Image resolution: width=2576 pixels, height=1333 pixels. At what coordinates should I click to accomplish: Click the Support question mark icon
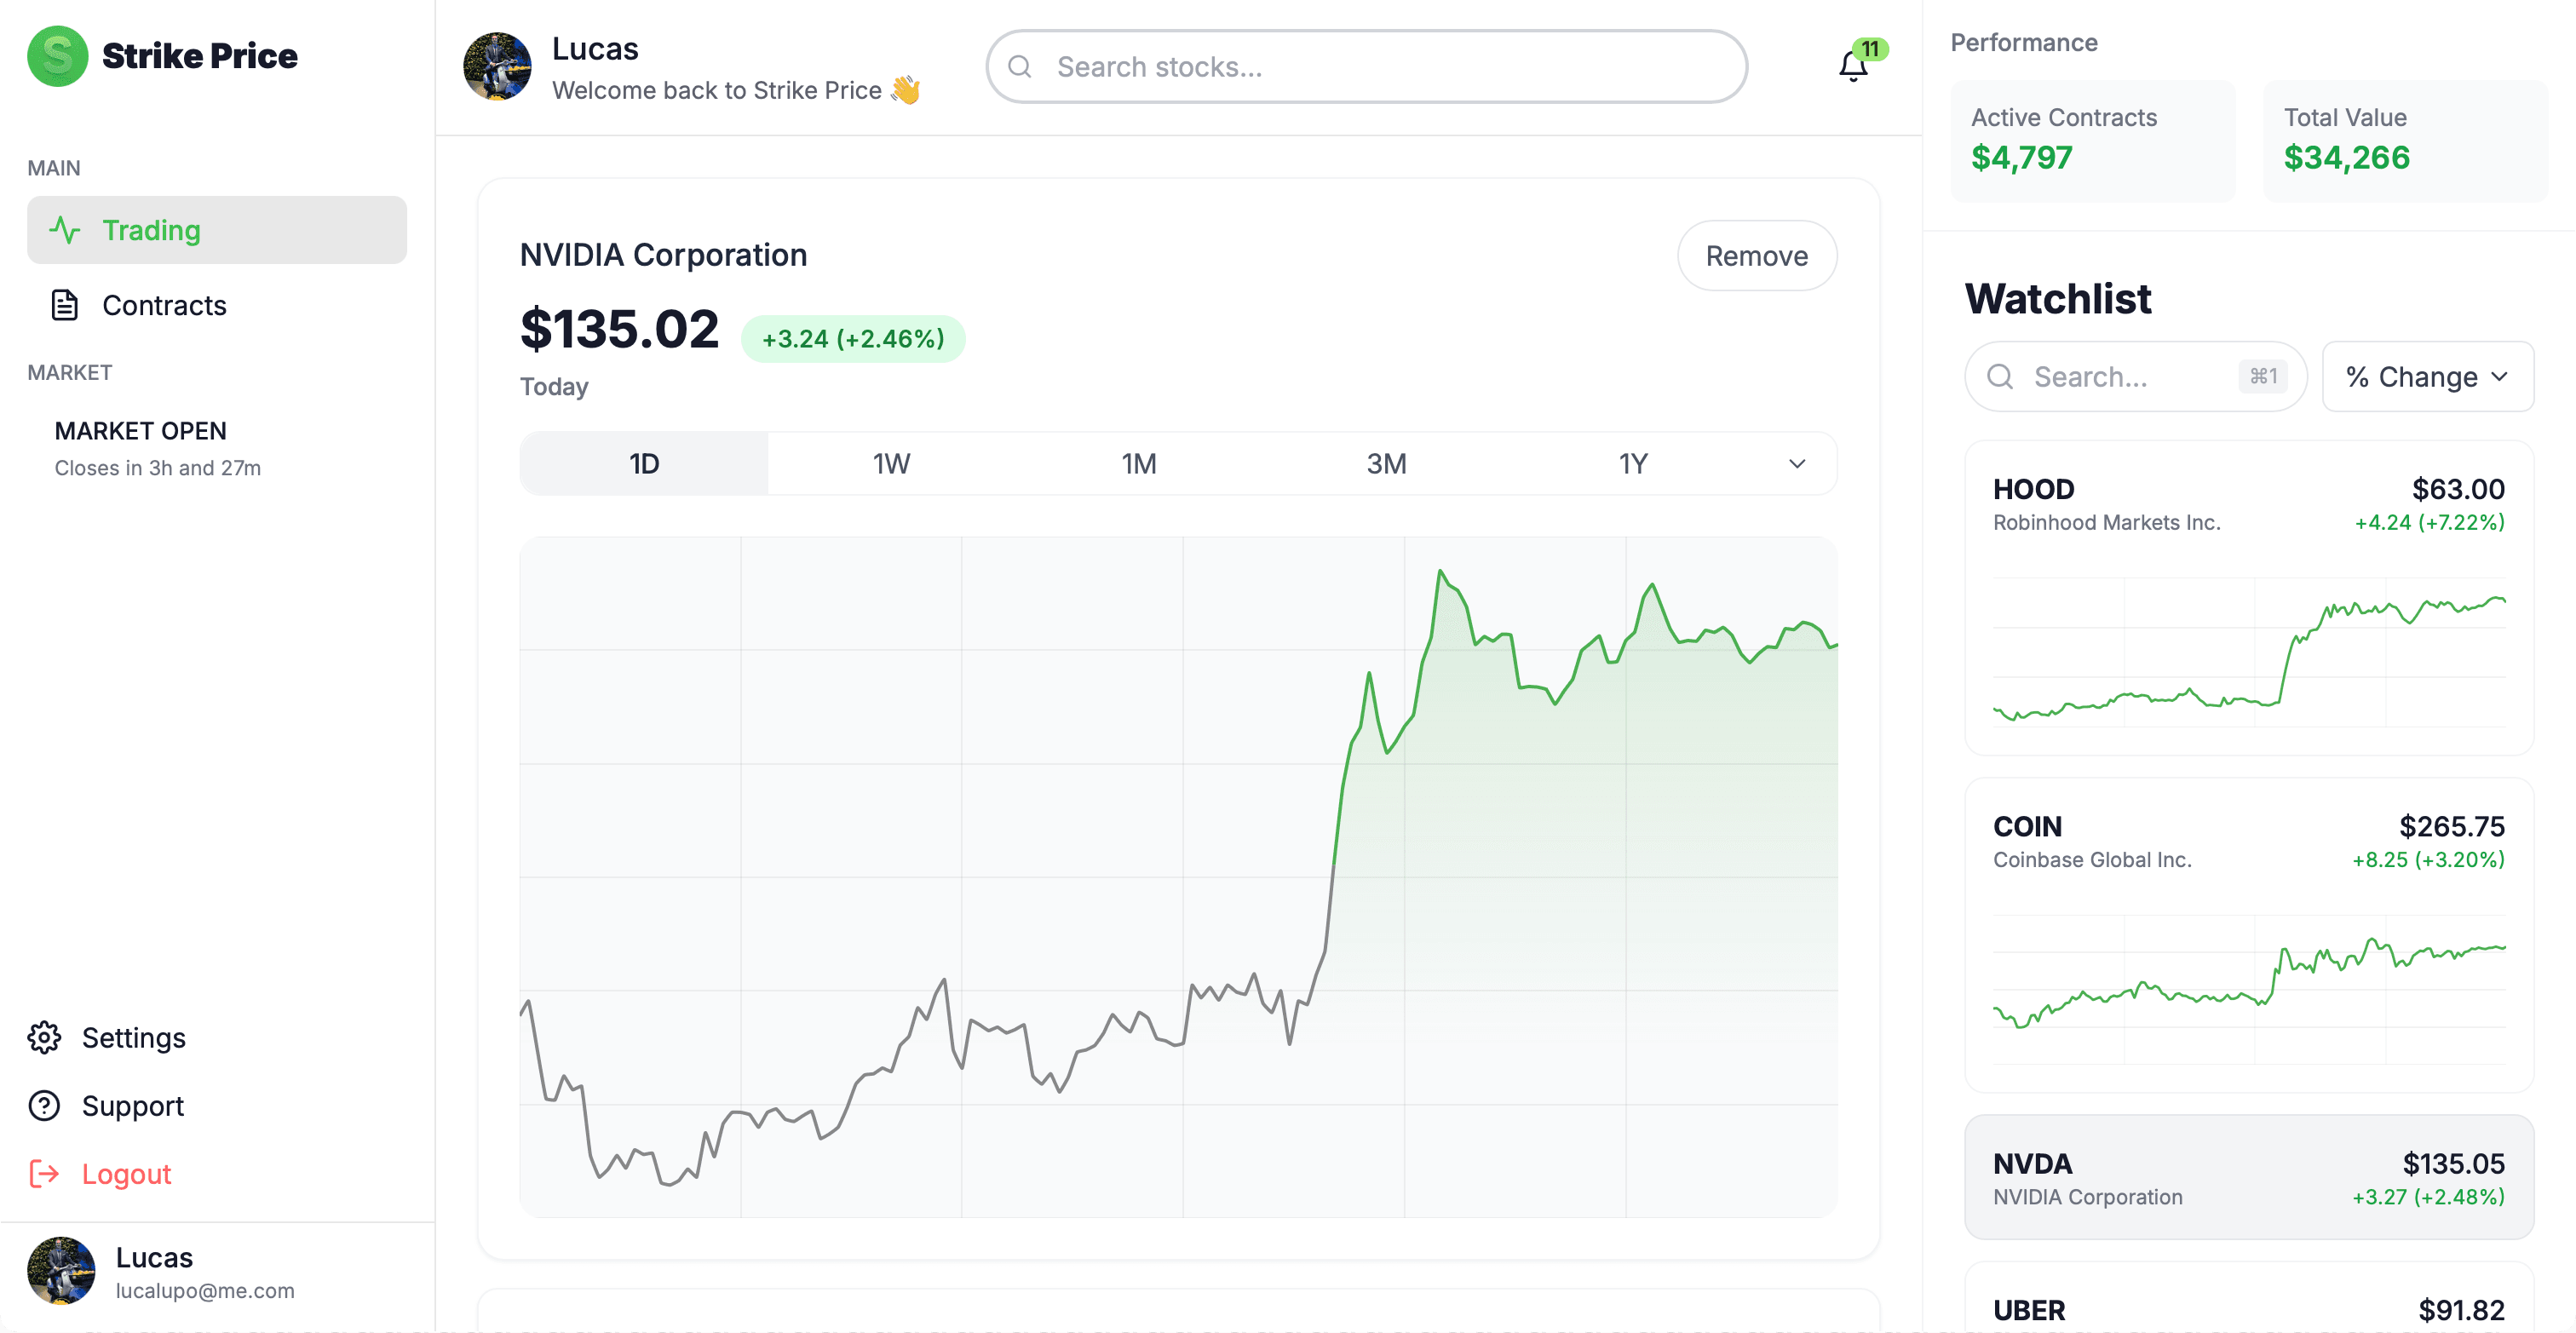pos(44,1106)
